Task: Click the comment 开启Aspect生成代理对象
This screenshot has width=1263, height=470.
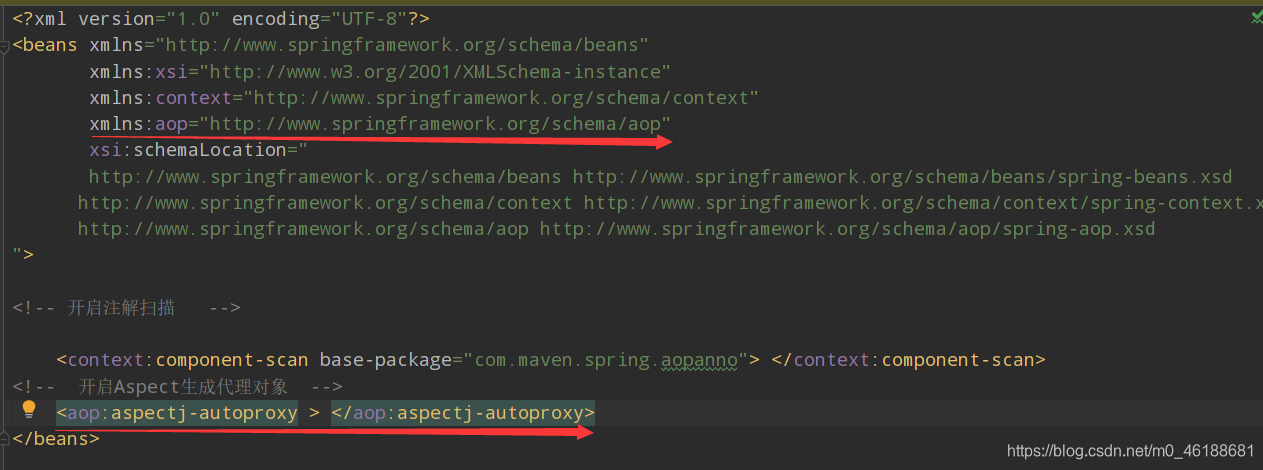Action: pos(183,387)
